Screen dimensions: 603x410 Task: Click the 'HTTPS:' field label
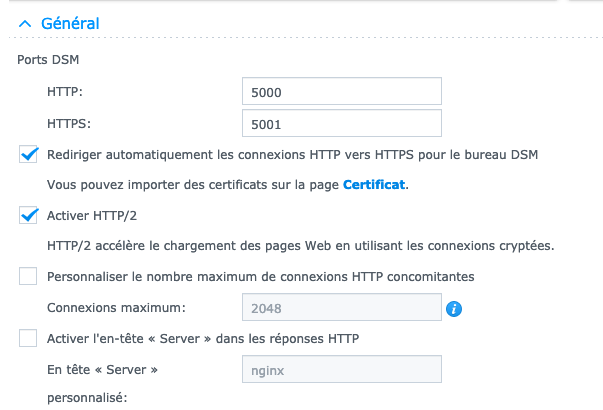click(69, 123)
